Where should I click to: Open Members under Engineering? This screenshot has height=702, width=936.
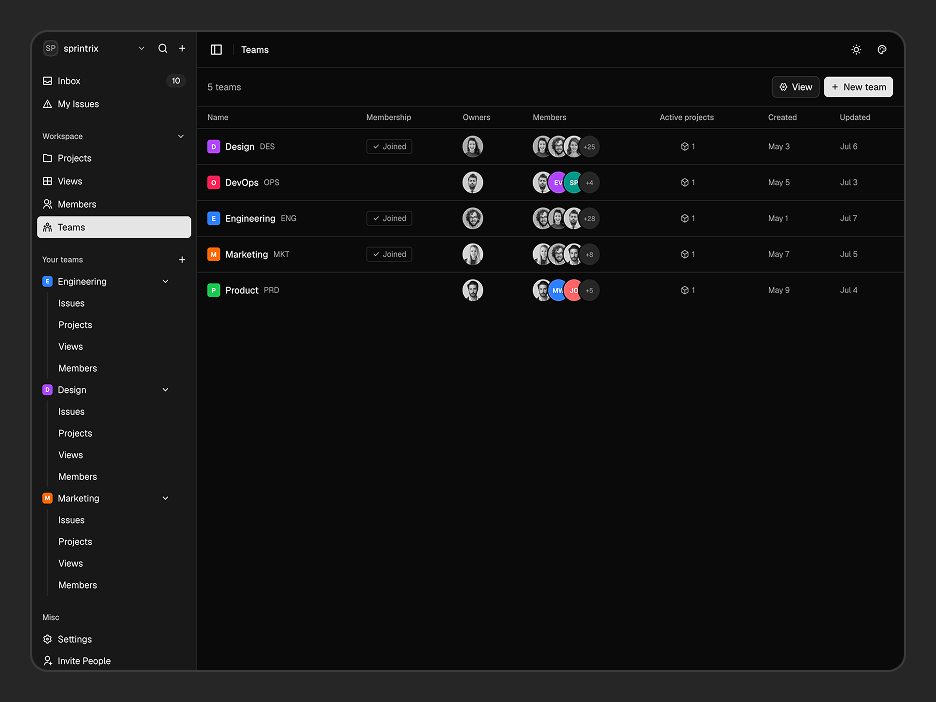78,368
